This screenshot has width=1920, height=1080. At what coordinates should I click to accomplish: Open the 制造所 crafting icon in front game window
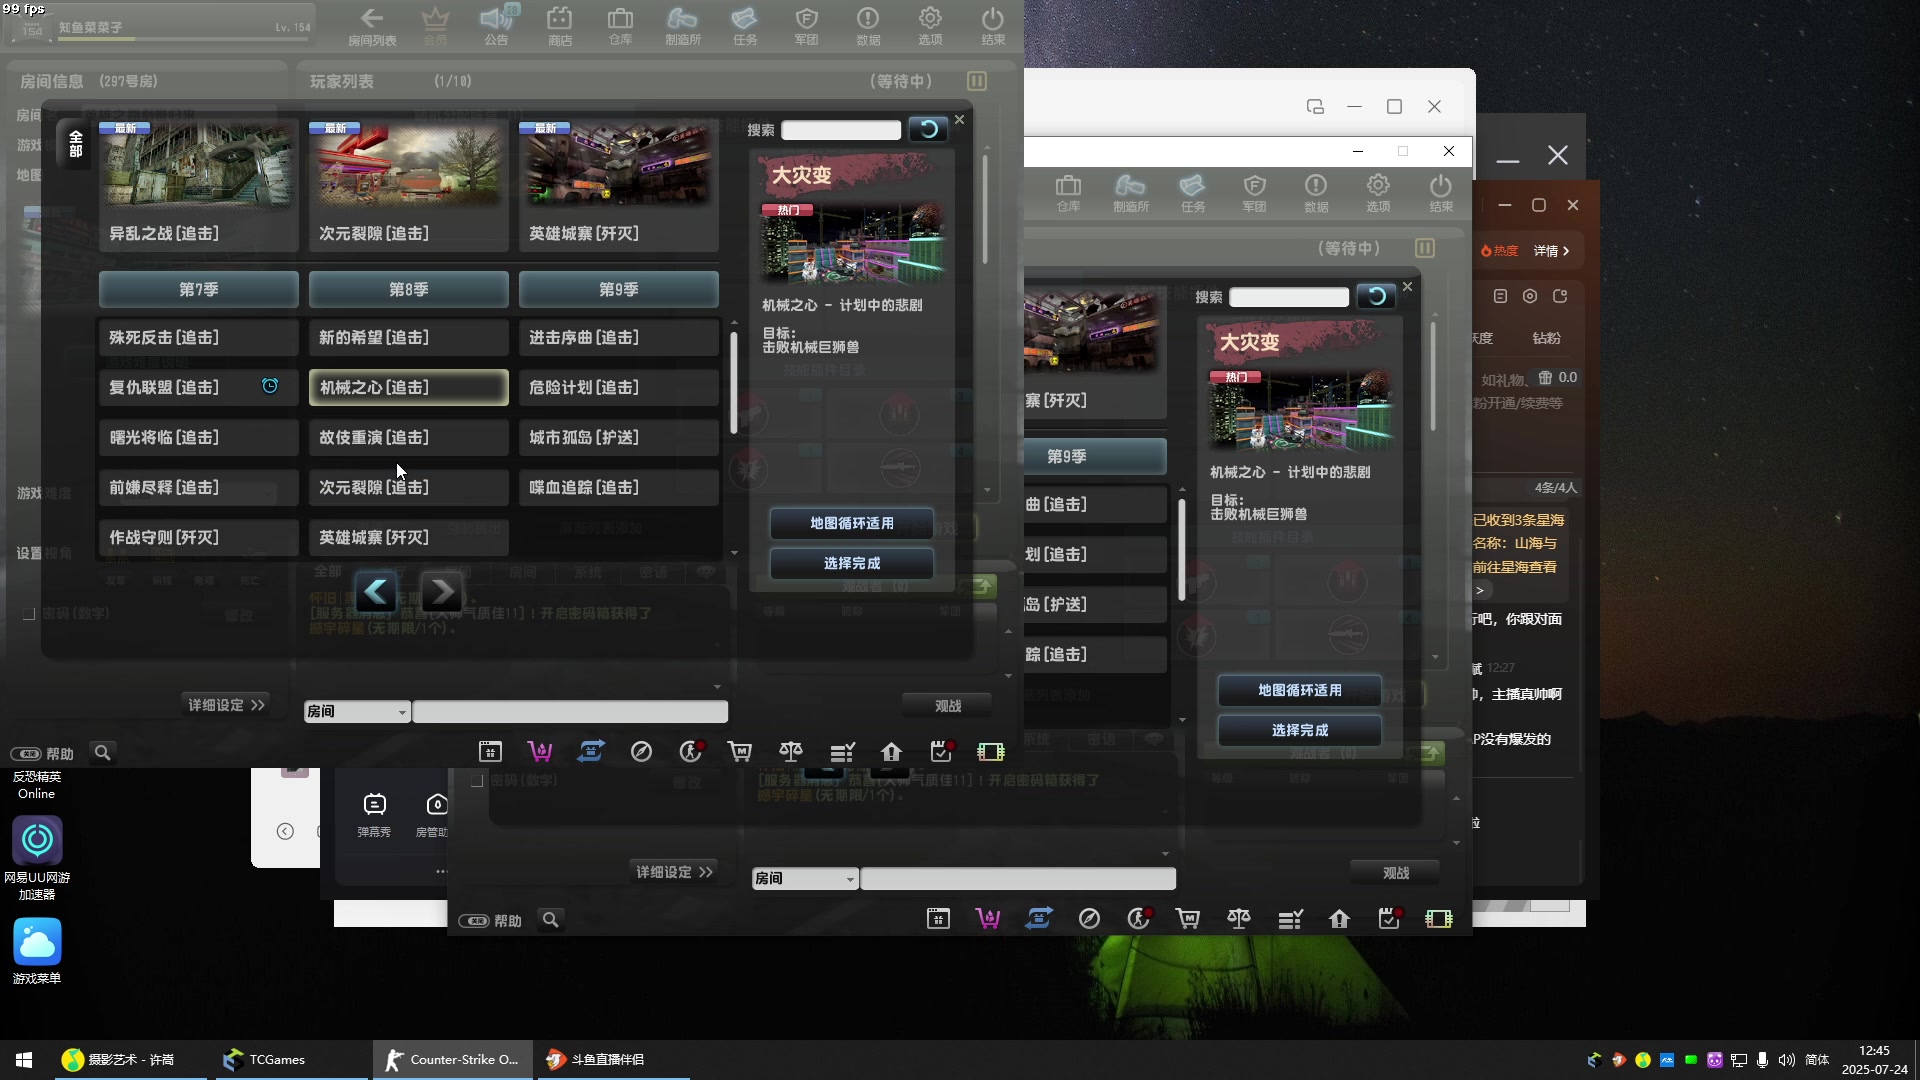pos(682,26)
